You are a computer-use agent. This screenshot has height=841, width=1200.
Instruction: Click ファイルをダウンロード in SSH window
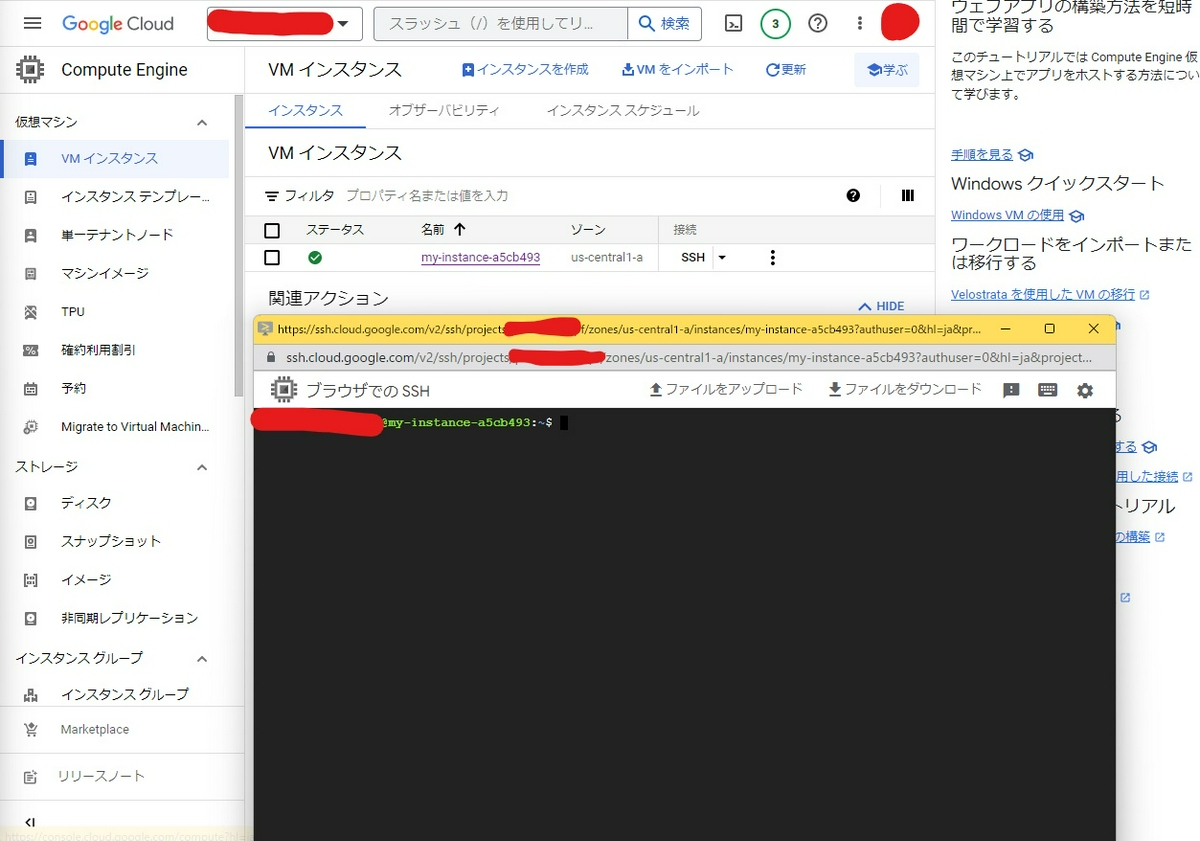[x=905, y=389]
